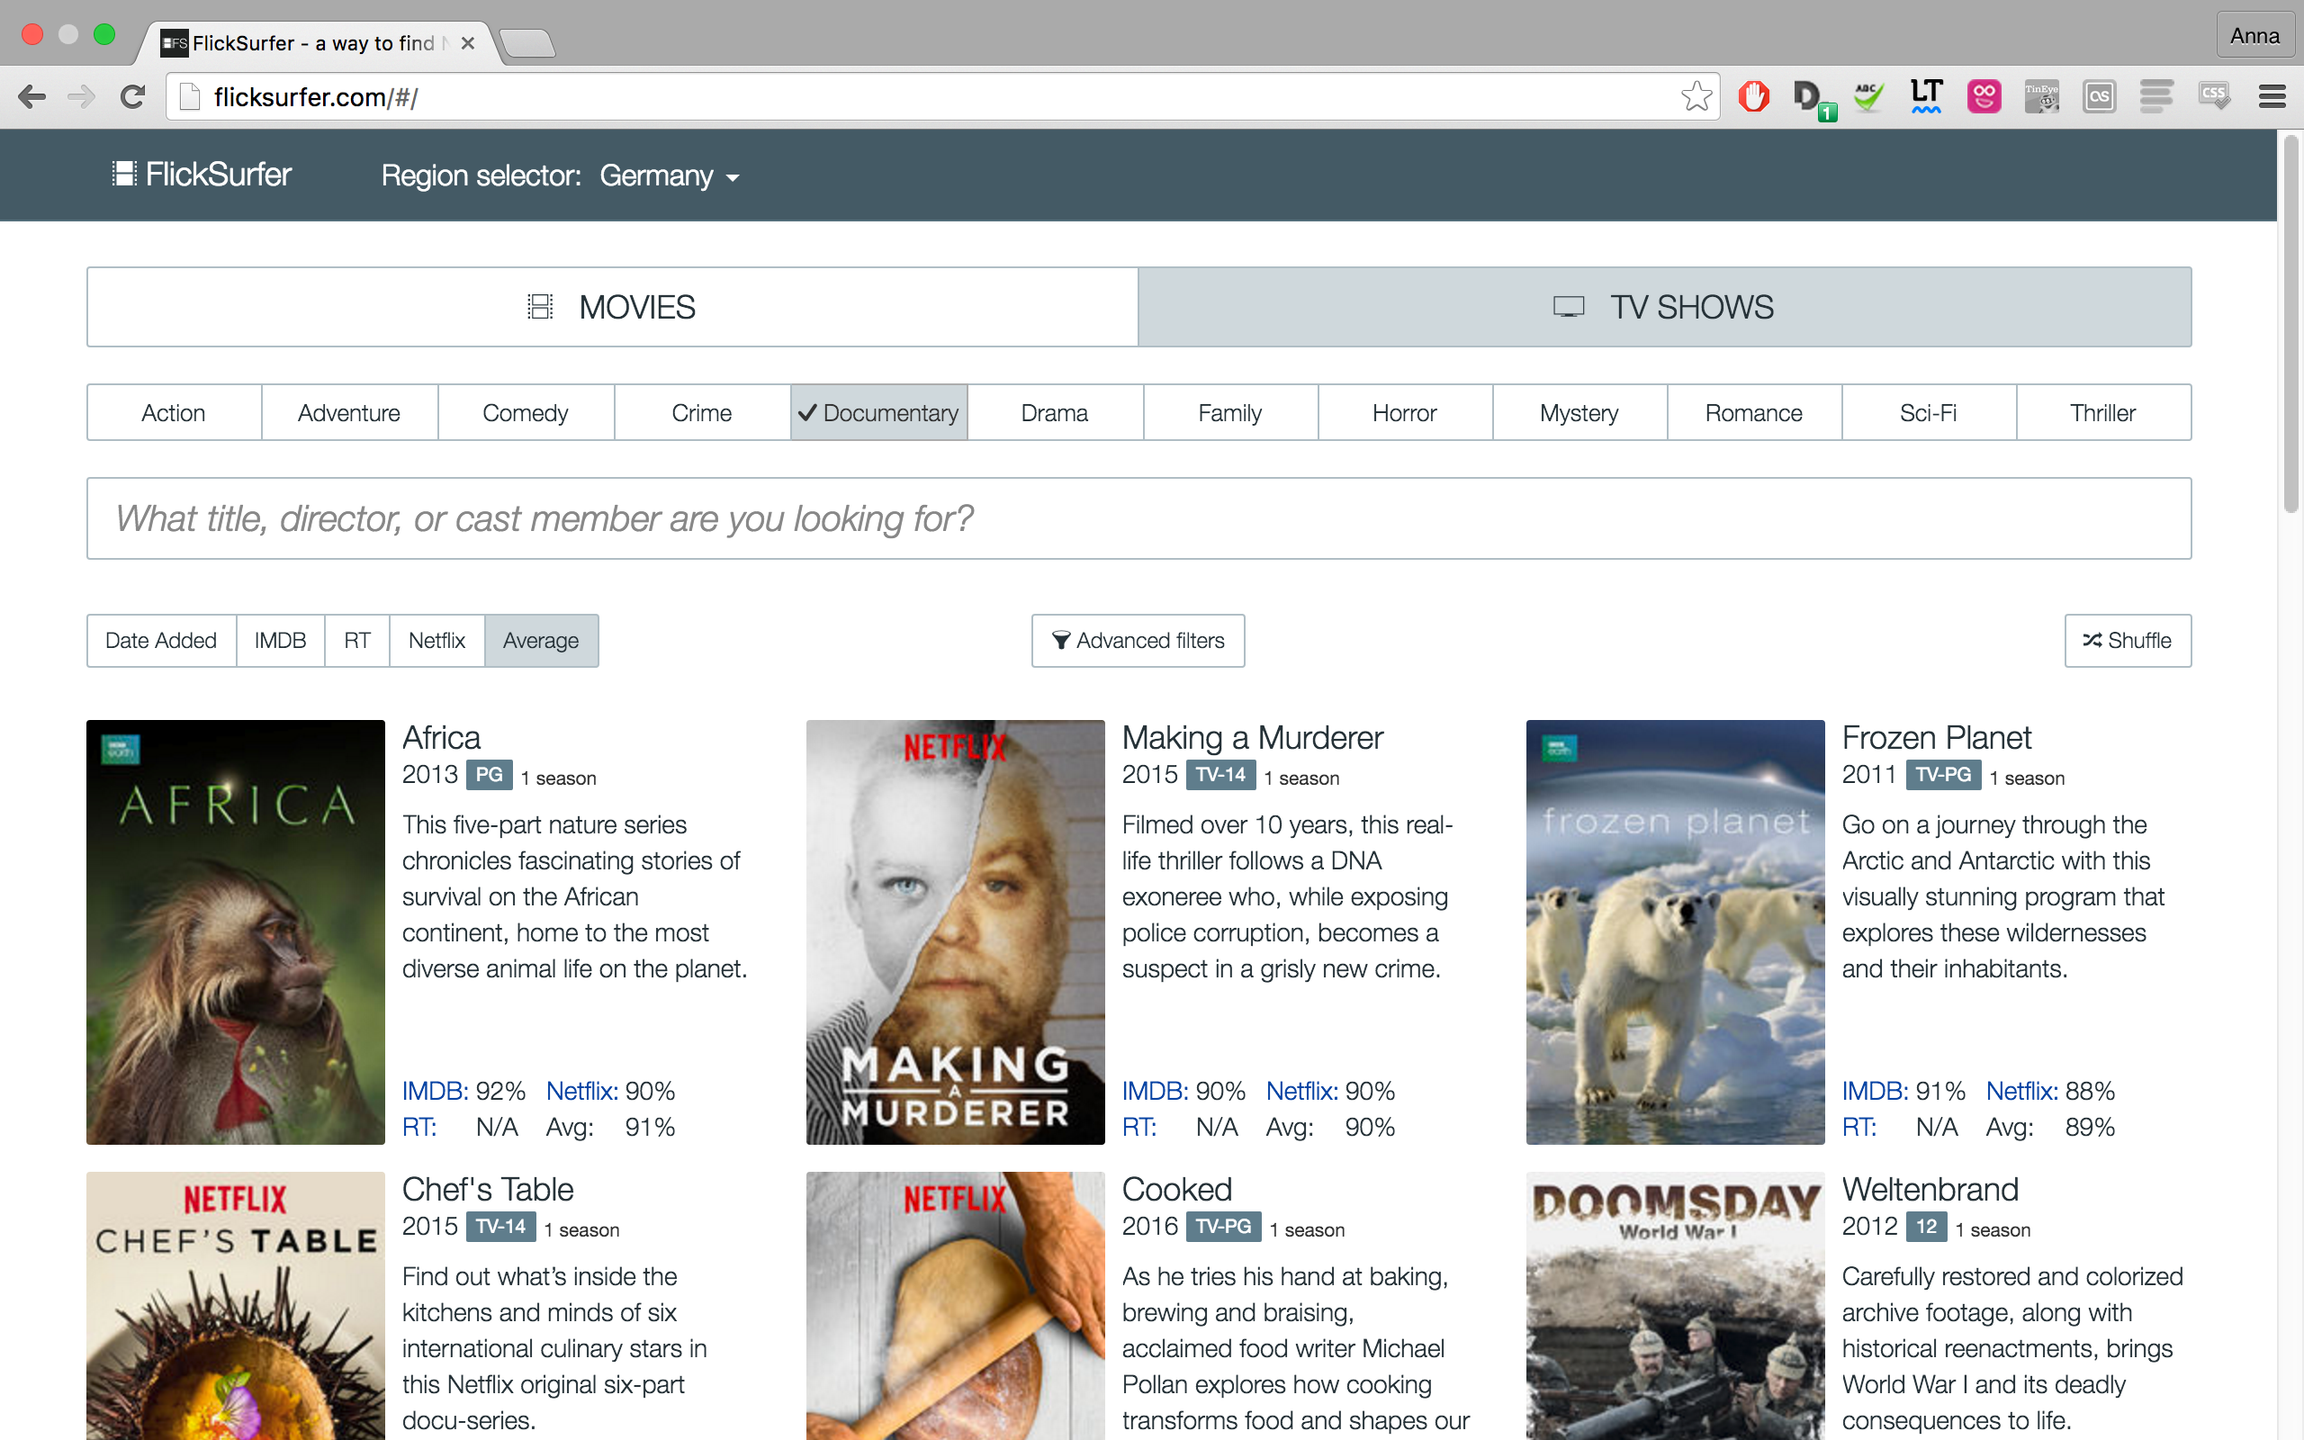Viewport: 2304px width, 1440px height.
Task: Click the Cooked title
Action: 1177,1190
